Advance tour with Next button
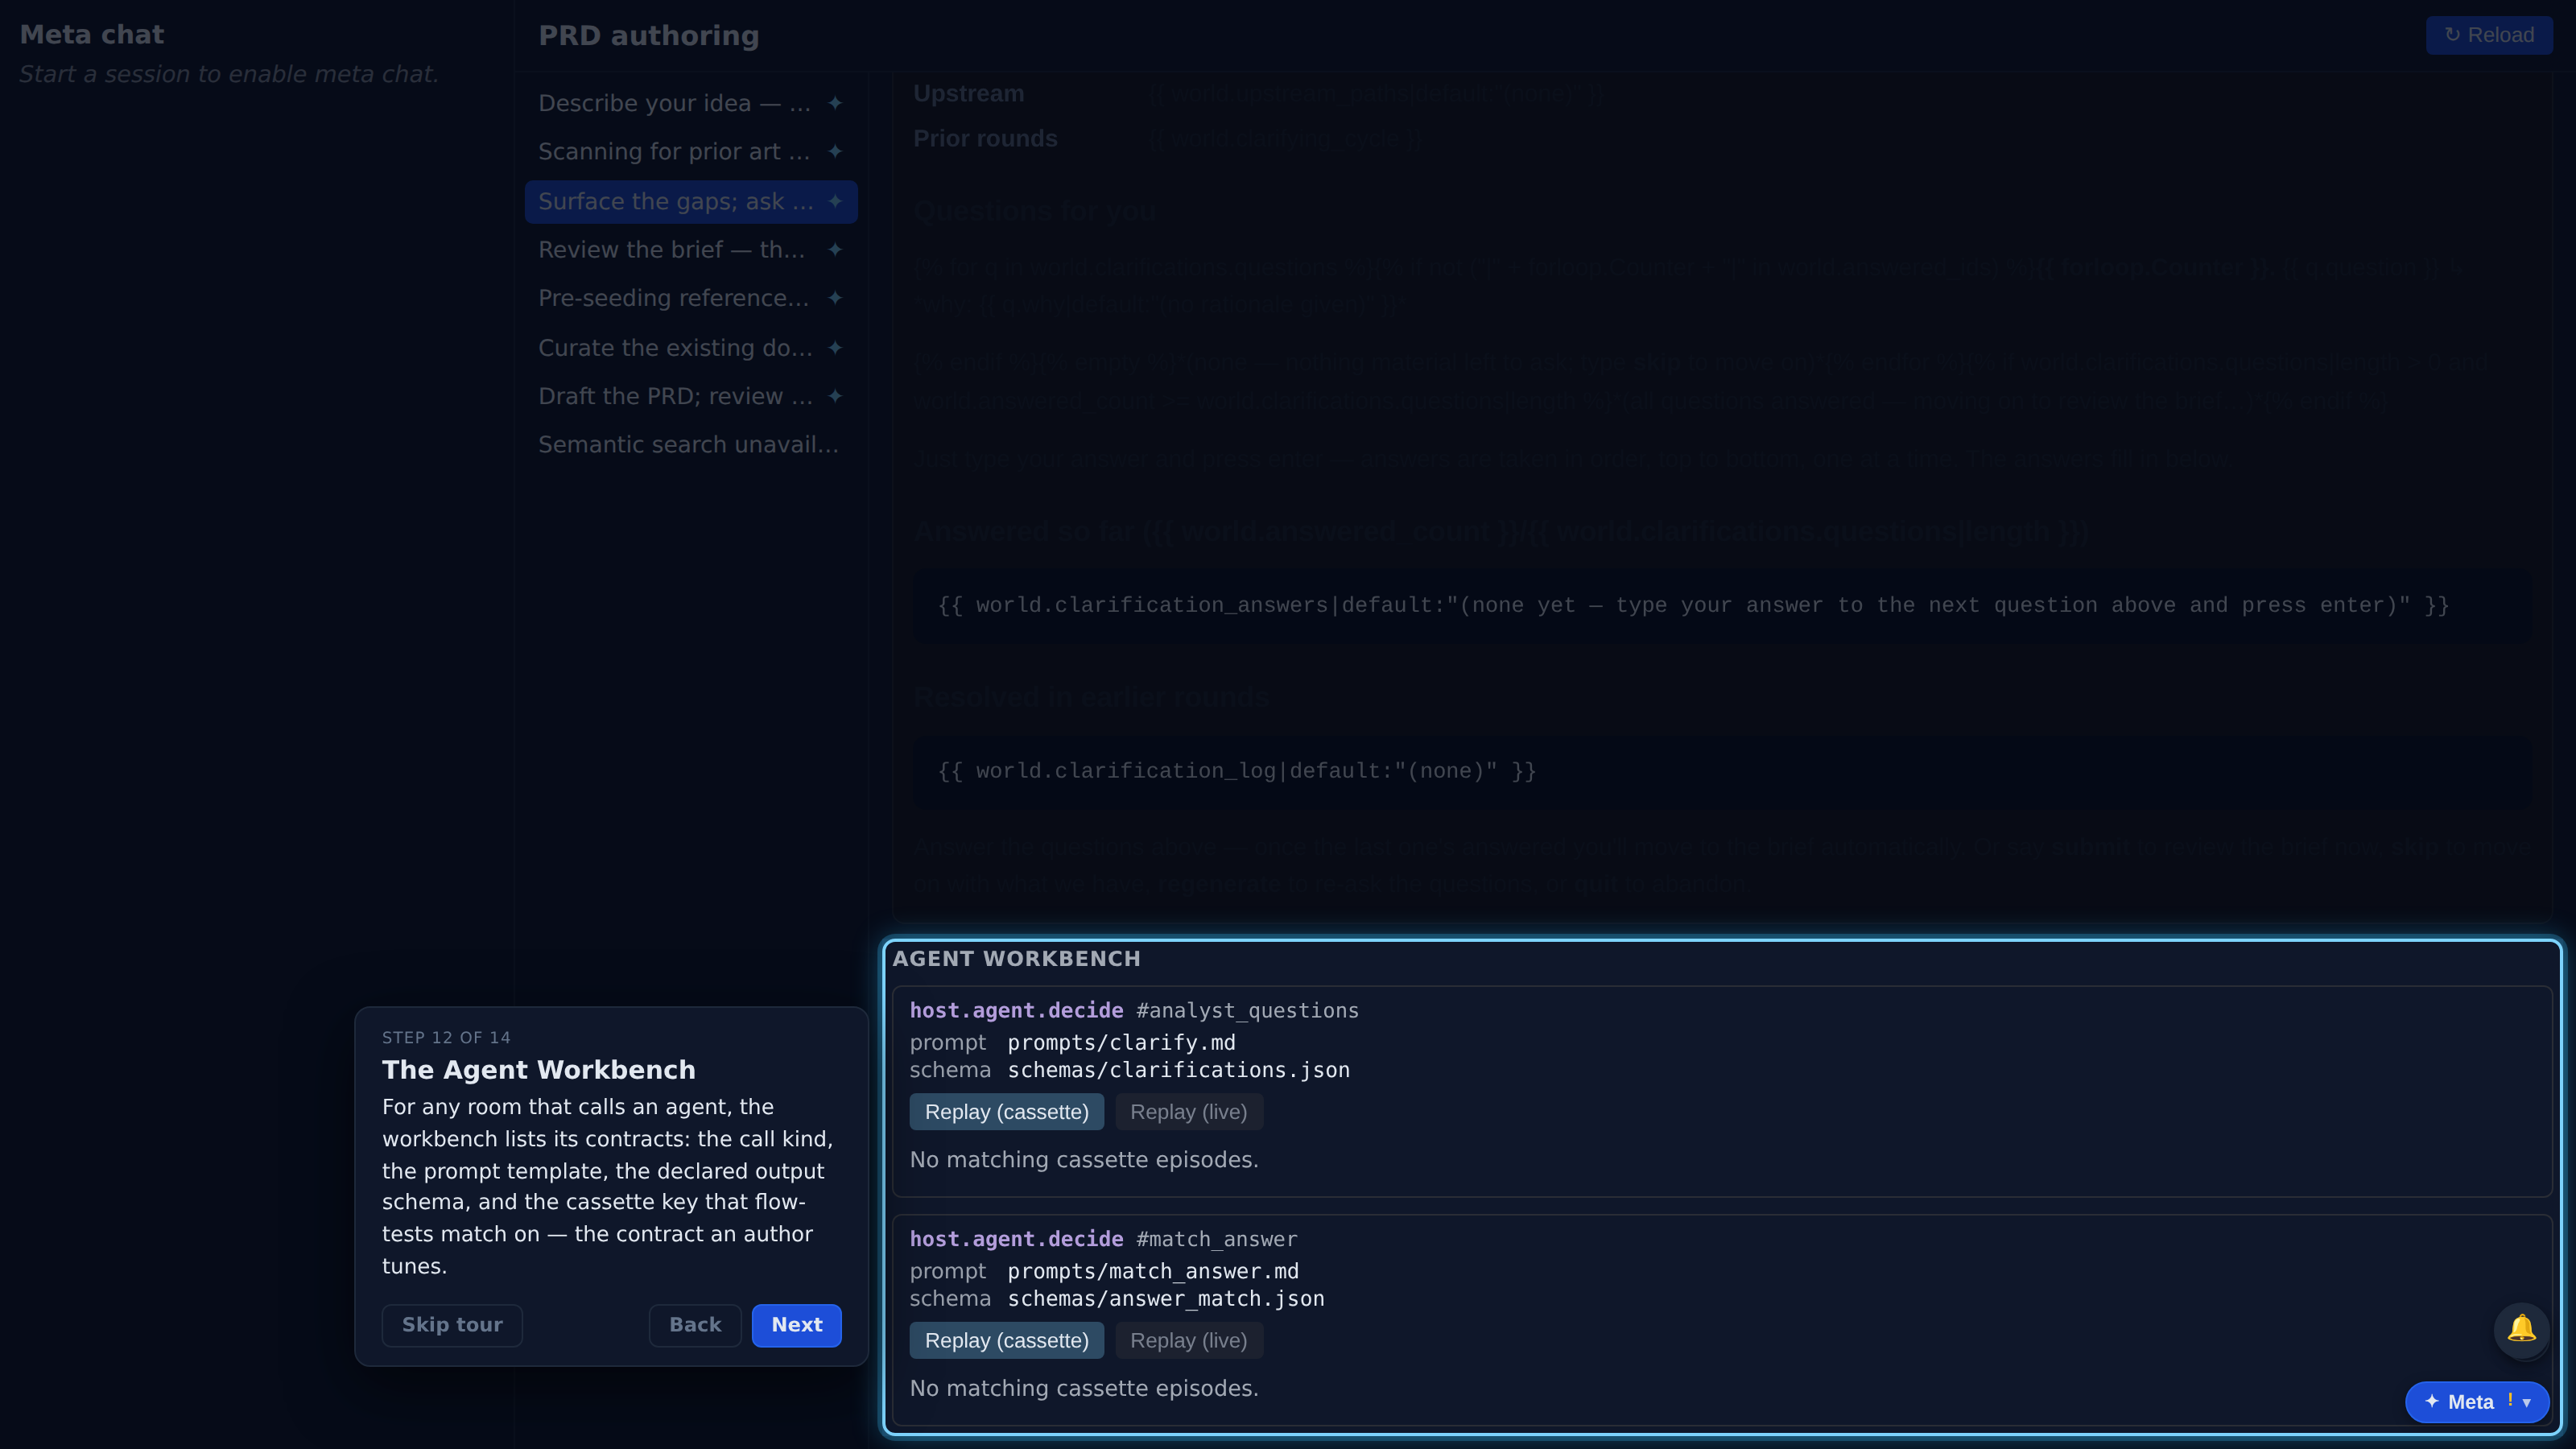Image resolution: width=2576 pixels, height=1449 pixels. coord(797,1325)
